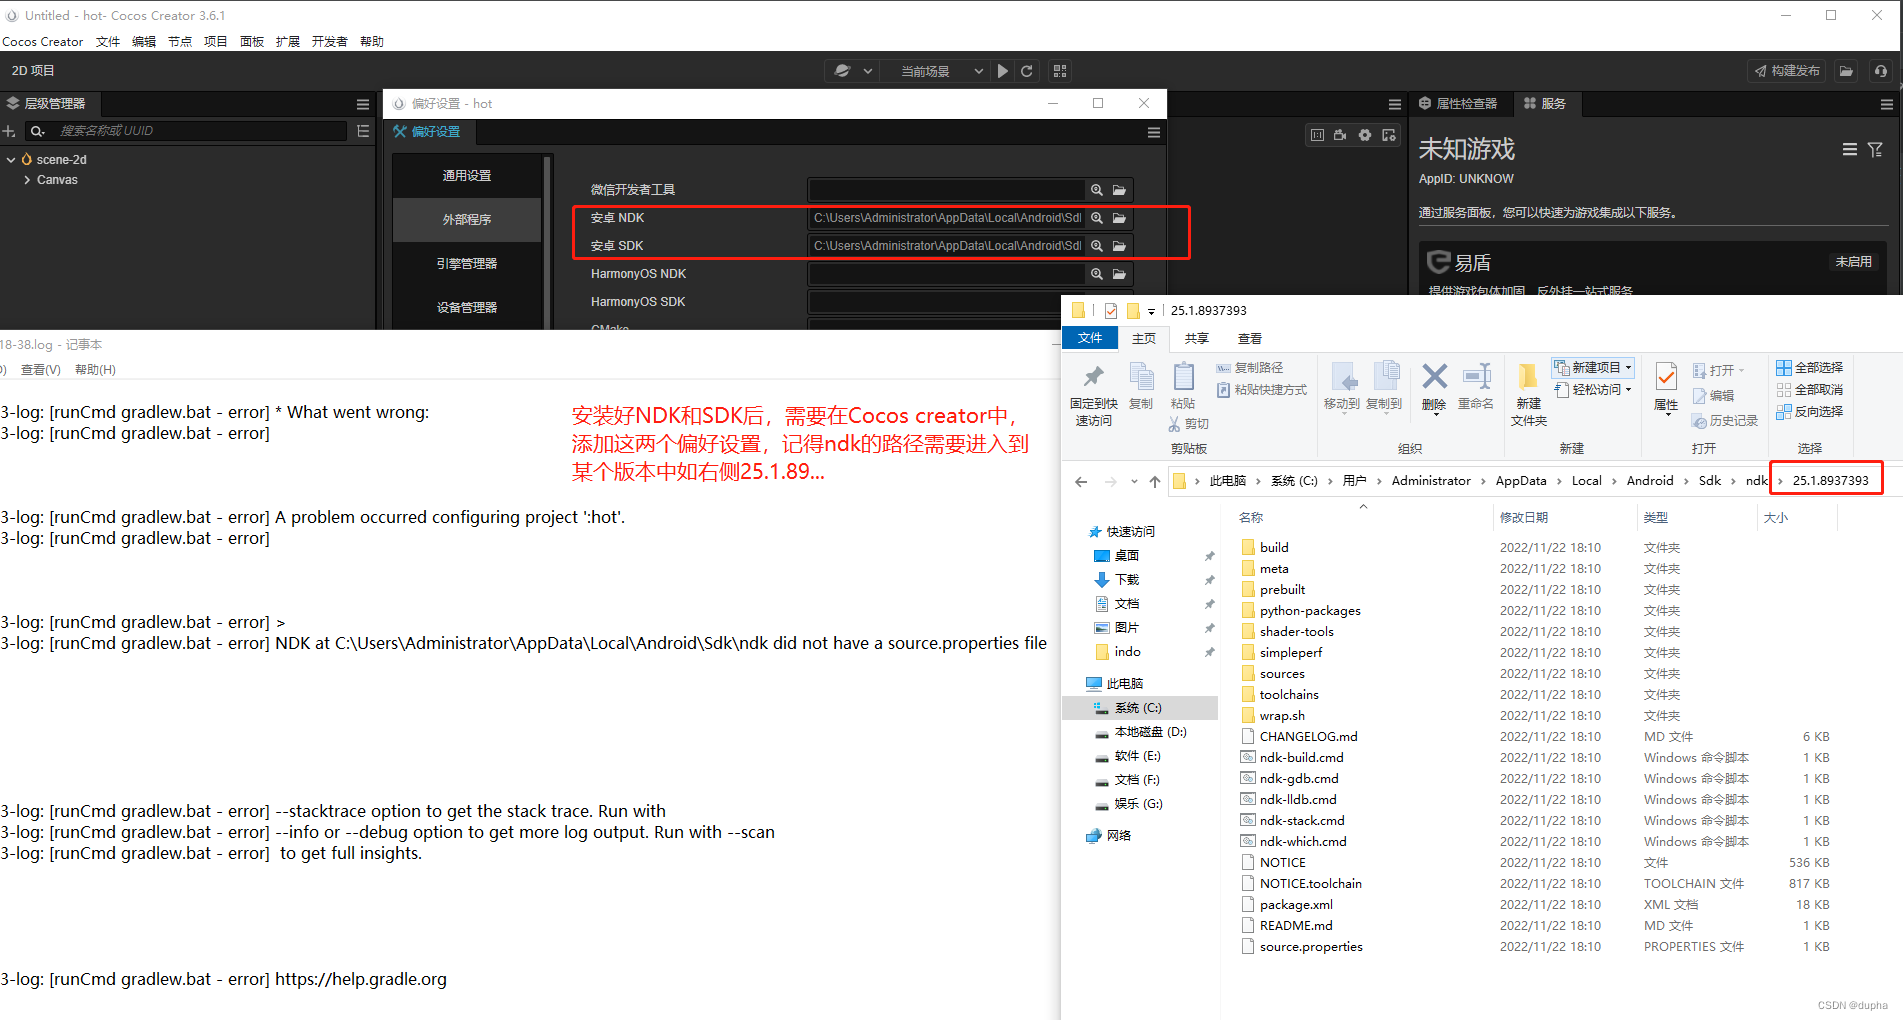
Task: Open the Easy access dropdown
Action: (1594, 390)
